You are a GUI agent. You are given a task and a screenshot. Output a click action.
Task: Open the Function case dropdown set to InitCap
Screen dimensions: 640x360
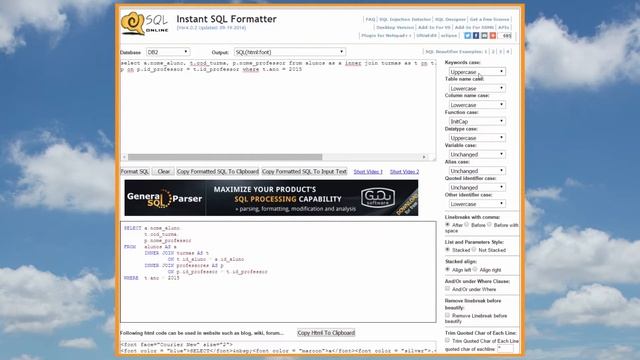click(x=477, y=121)
